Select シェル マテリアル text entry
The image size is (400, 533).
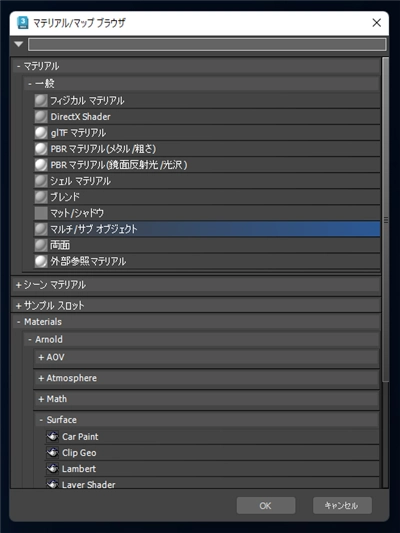click(81, 181)
